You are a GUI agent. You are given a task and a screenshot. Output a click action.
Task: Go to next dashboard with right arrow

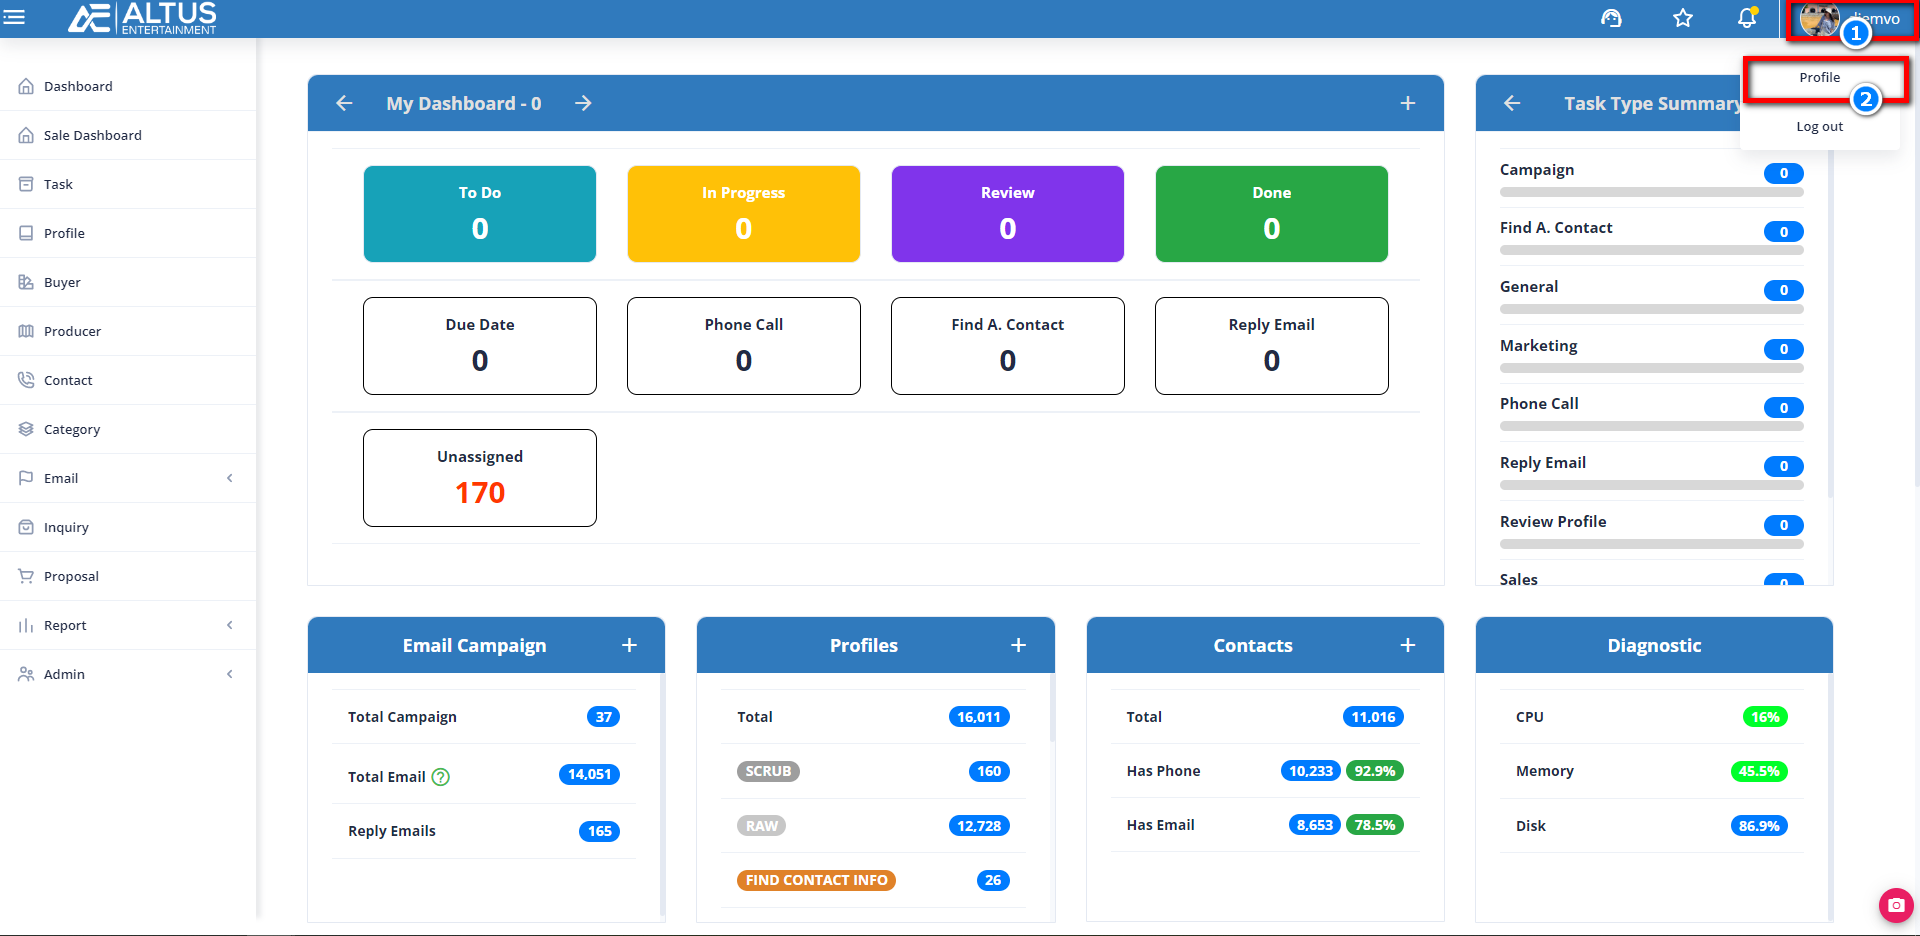[x=583, y=103]
